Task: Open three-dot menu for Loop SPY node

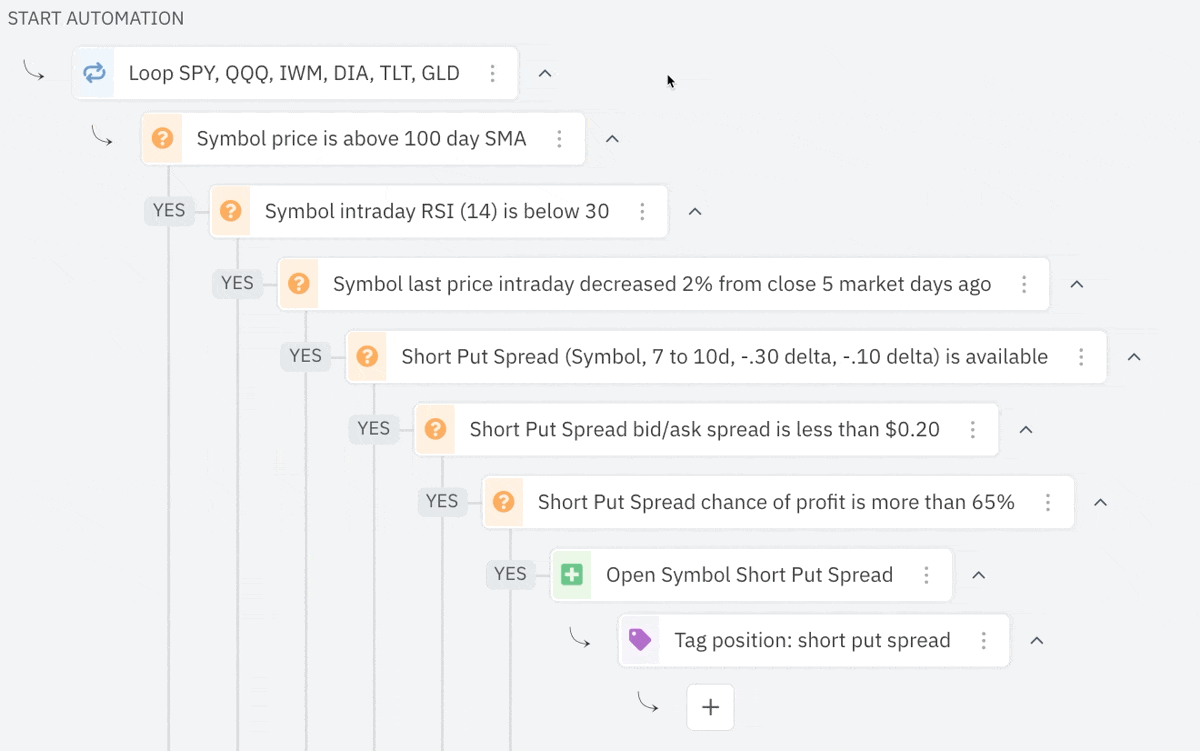Action: click(492, 73)
